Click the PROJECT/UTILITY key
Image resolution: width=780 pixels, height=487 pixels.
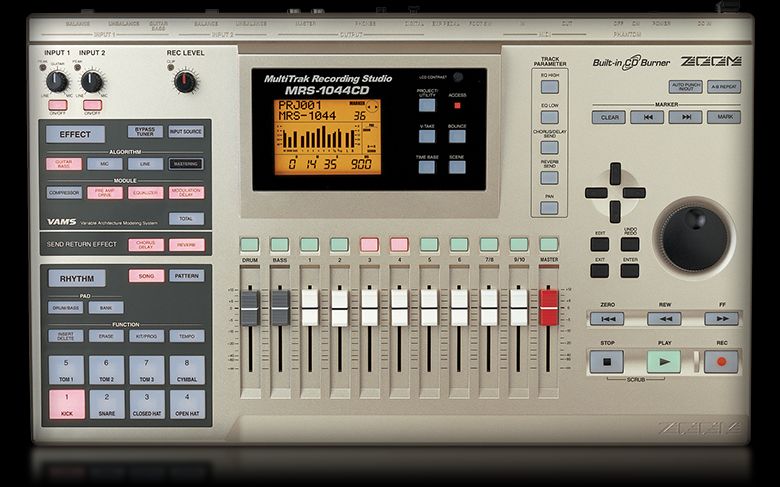click(x=427, y=105)
